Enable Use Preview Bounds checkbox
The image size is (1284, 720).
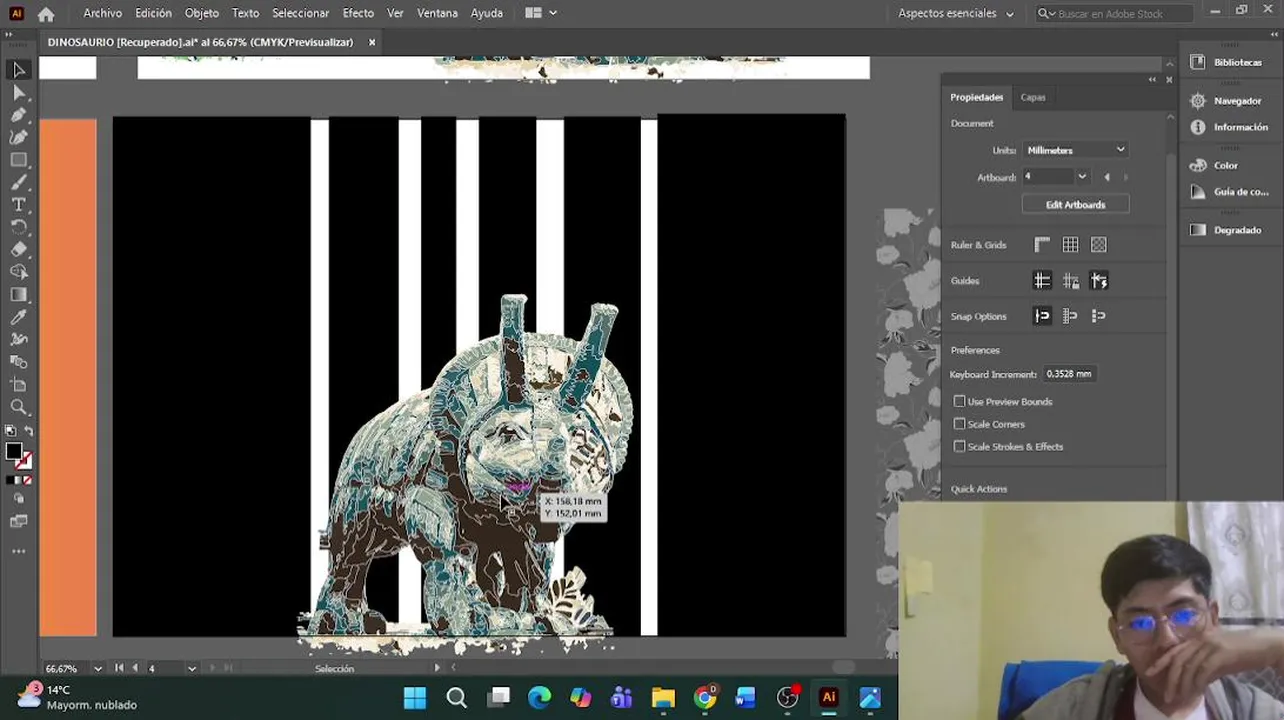click(959, 401)
